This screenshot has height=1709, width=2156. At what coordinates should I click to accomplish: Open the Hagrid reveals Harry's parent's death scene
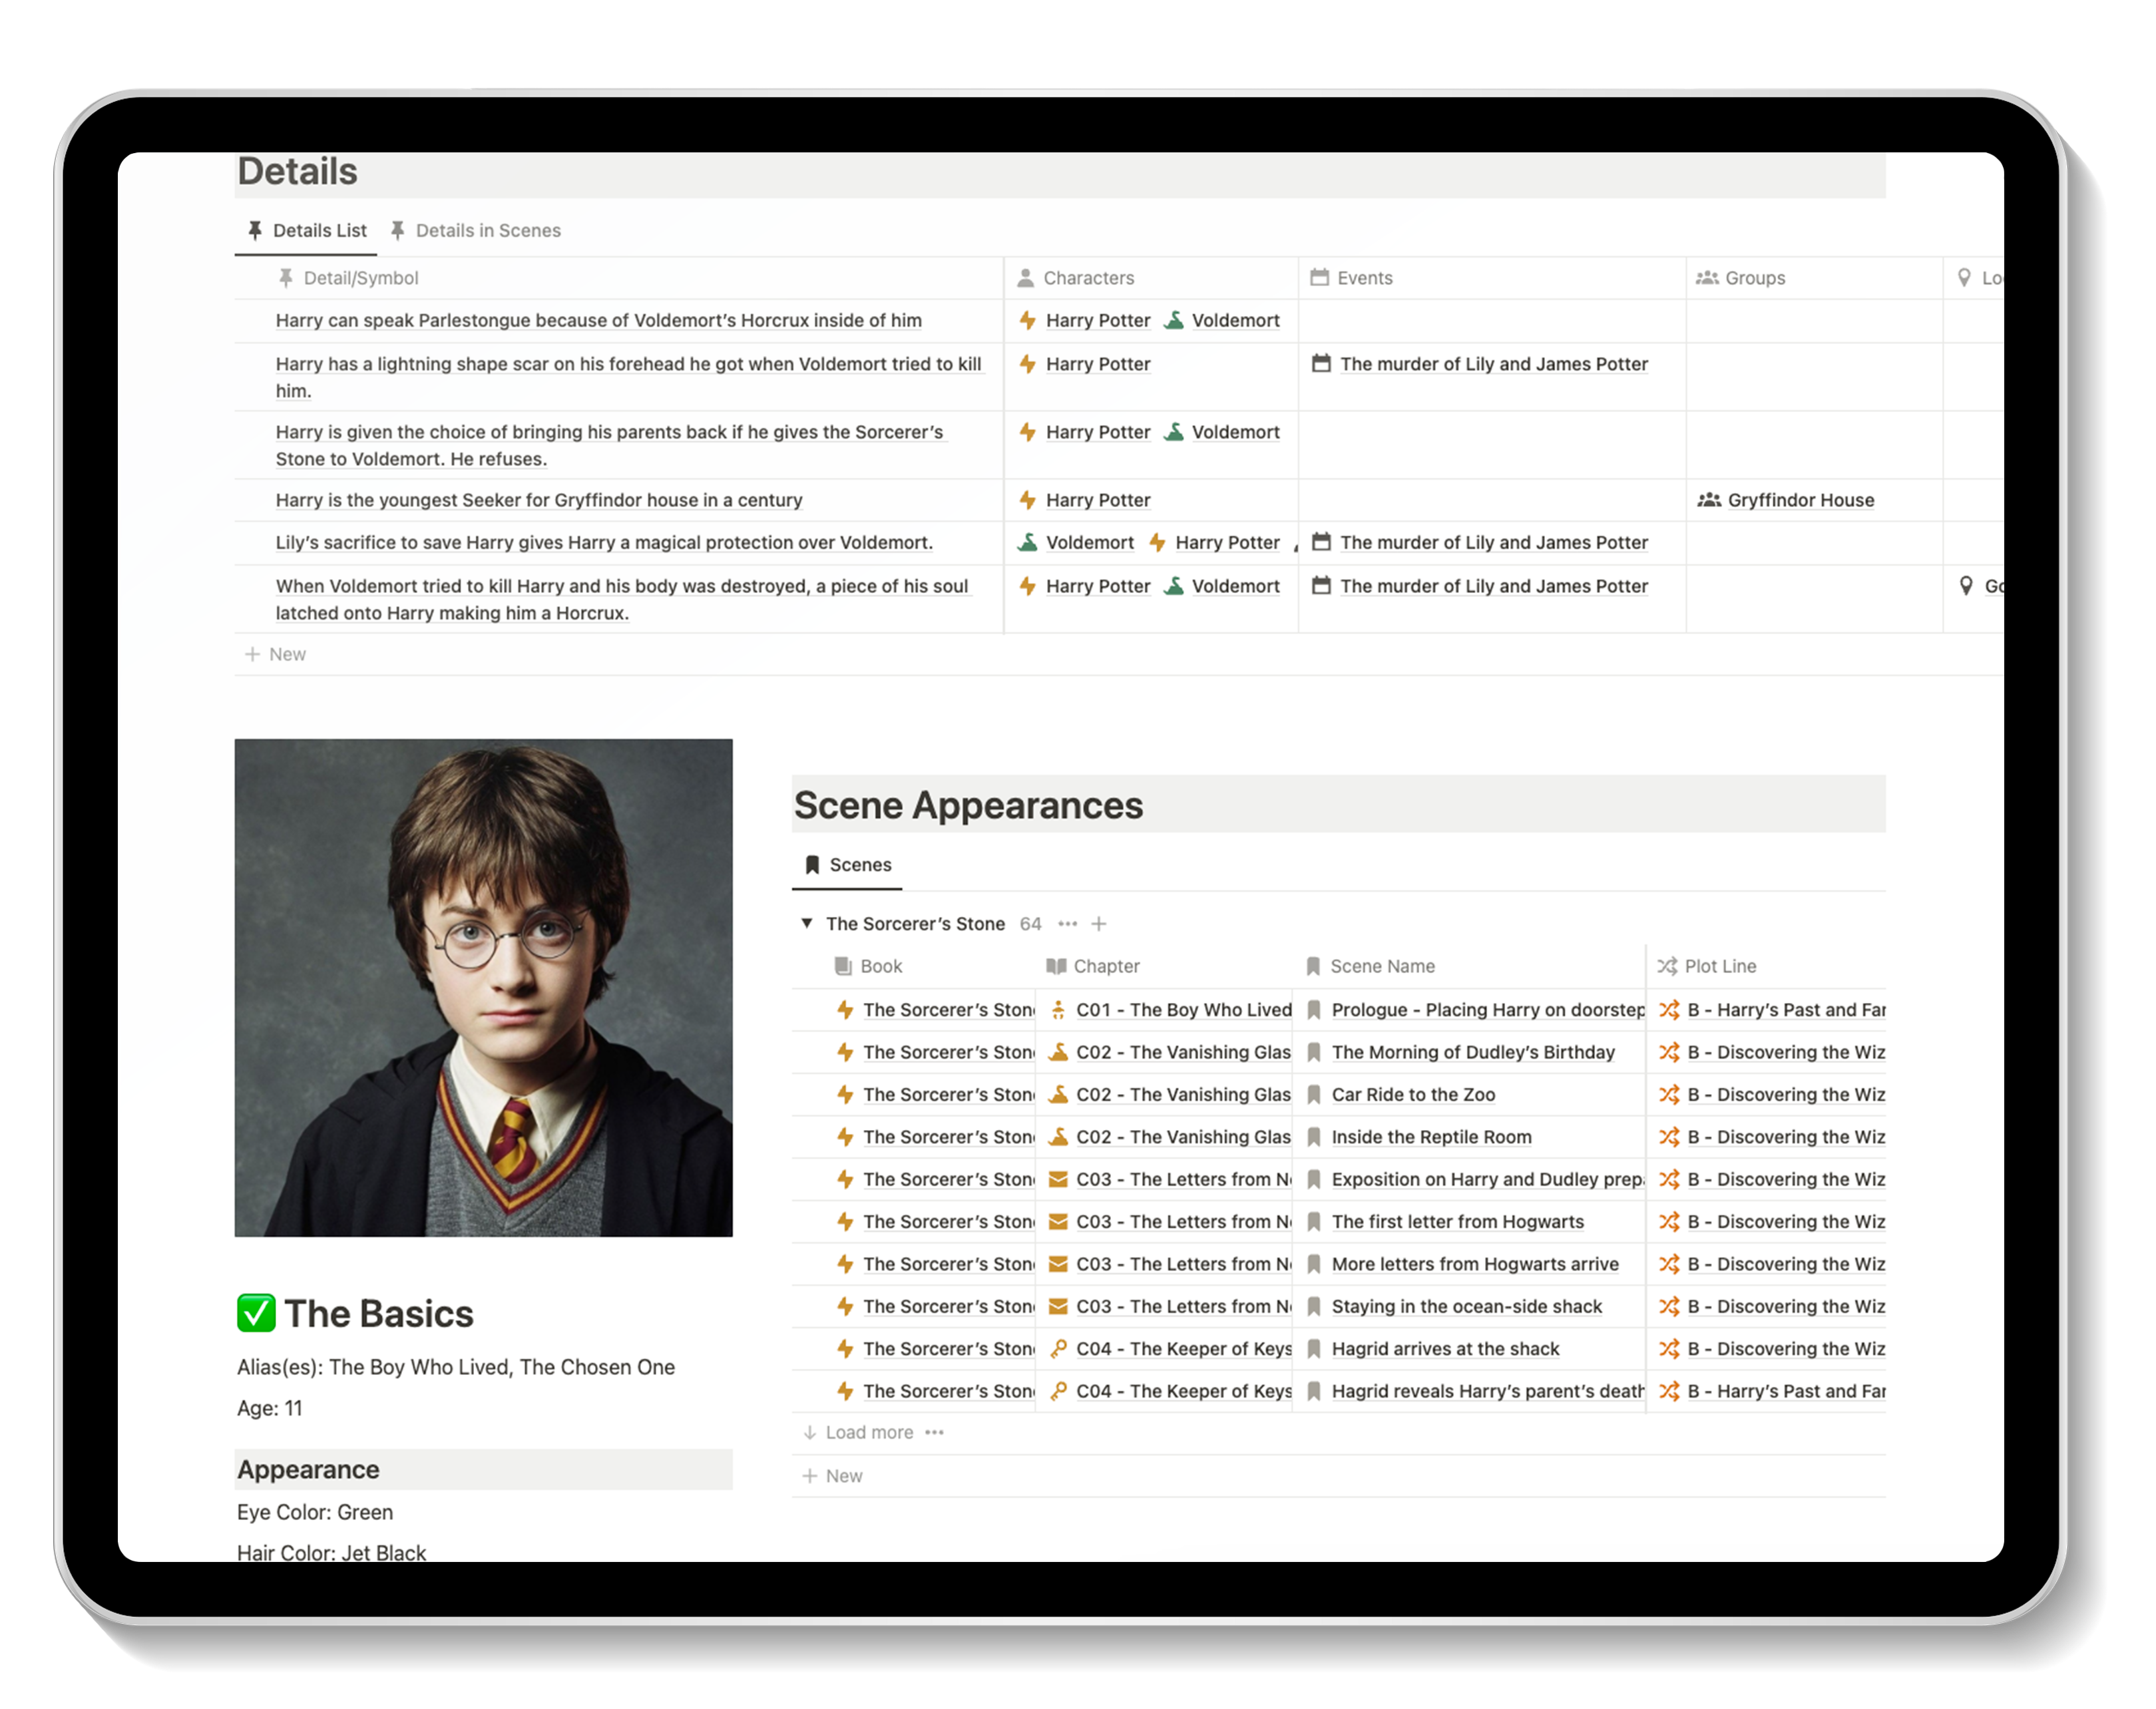point(1487,1391)
